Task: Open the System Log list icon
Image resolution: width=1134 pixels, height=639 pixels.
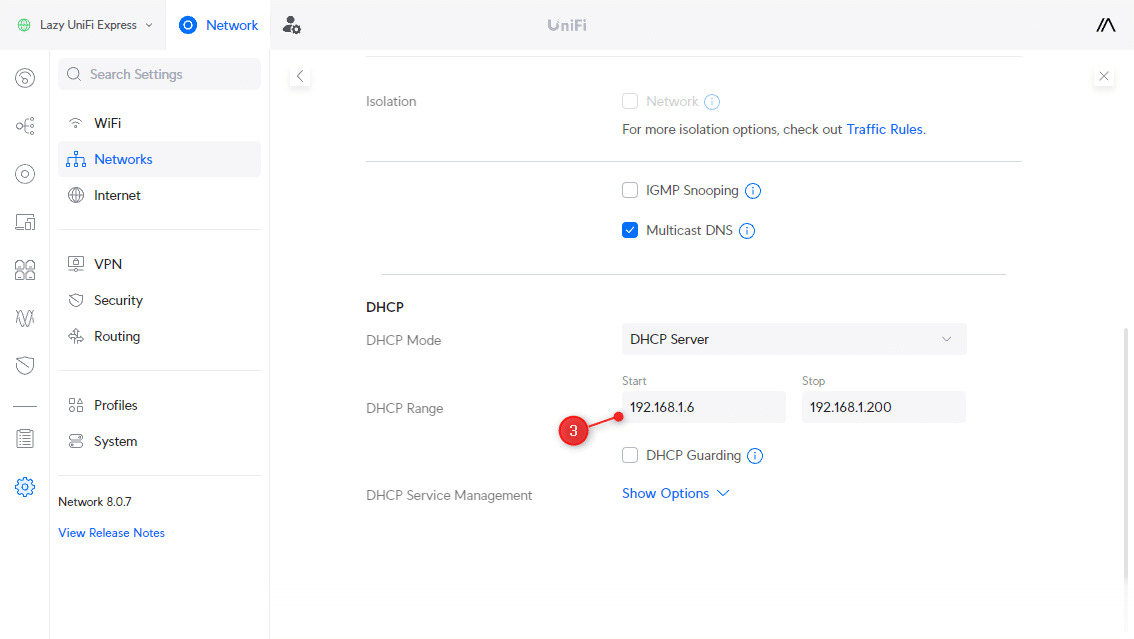Action: click(x=25, y=439)
